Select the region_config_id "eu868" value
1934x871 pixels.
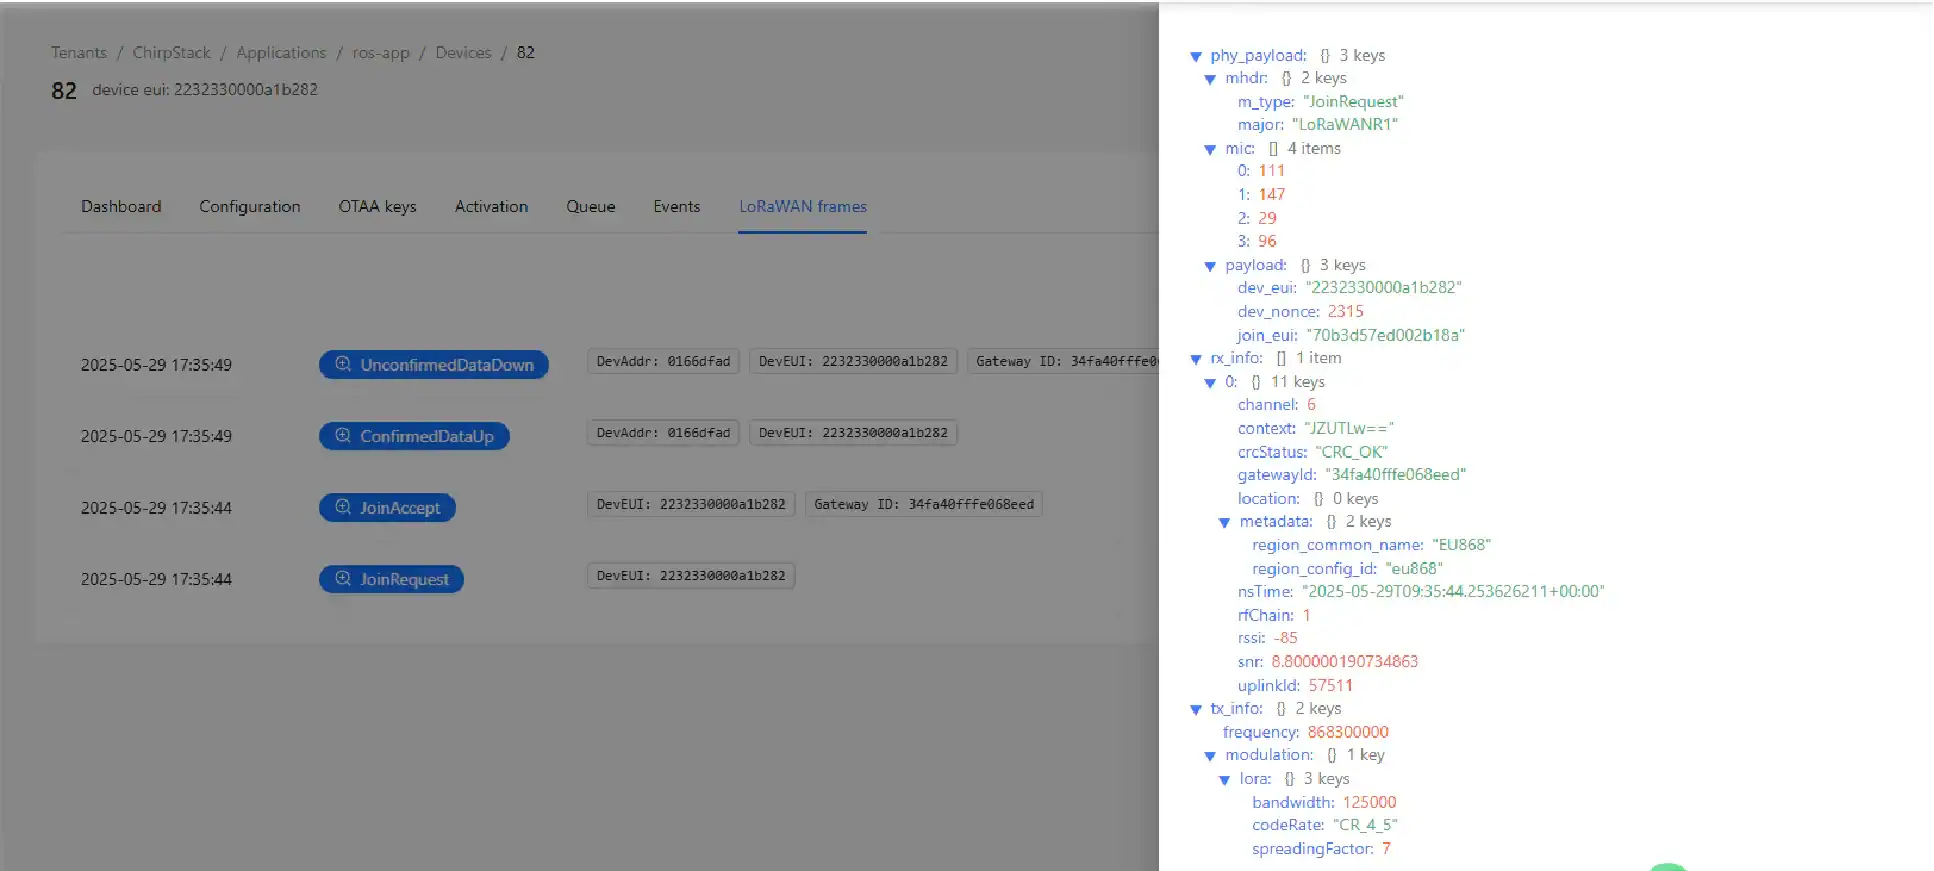coord(1413,569)
